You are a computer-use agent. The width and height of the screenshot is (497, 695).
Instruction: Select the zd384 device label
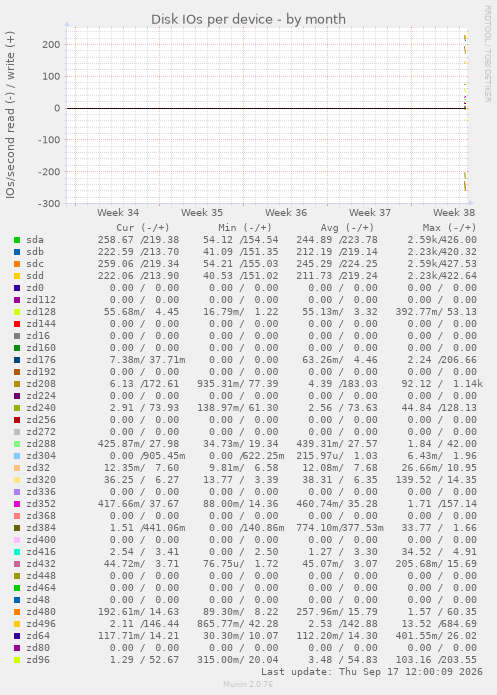41,527
